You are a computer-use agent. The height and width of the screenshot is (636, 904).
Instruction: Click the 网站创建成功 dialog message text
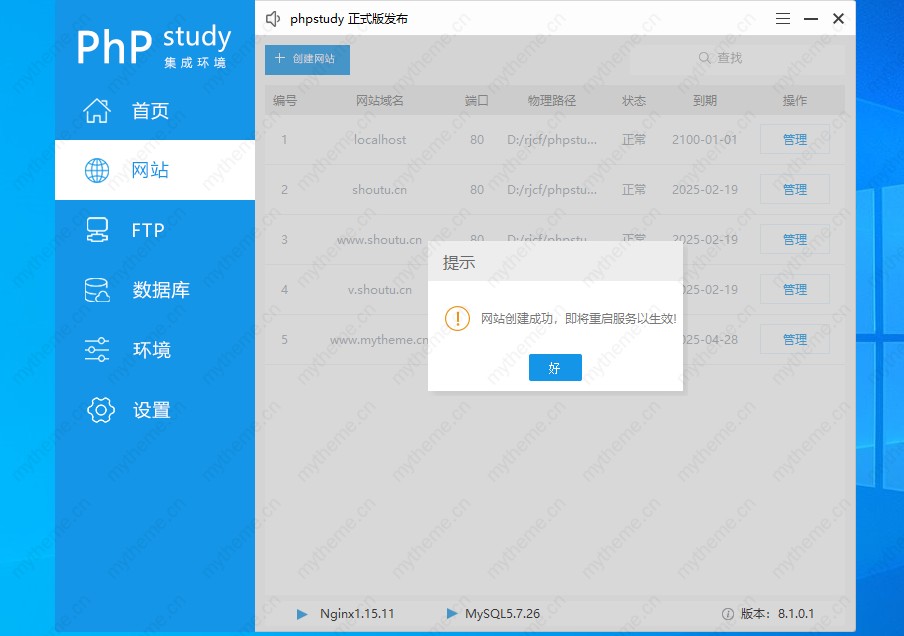(578, 318)
